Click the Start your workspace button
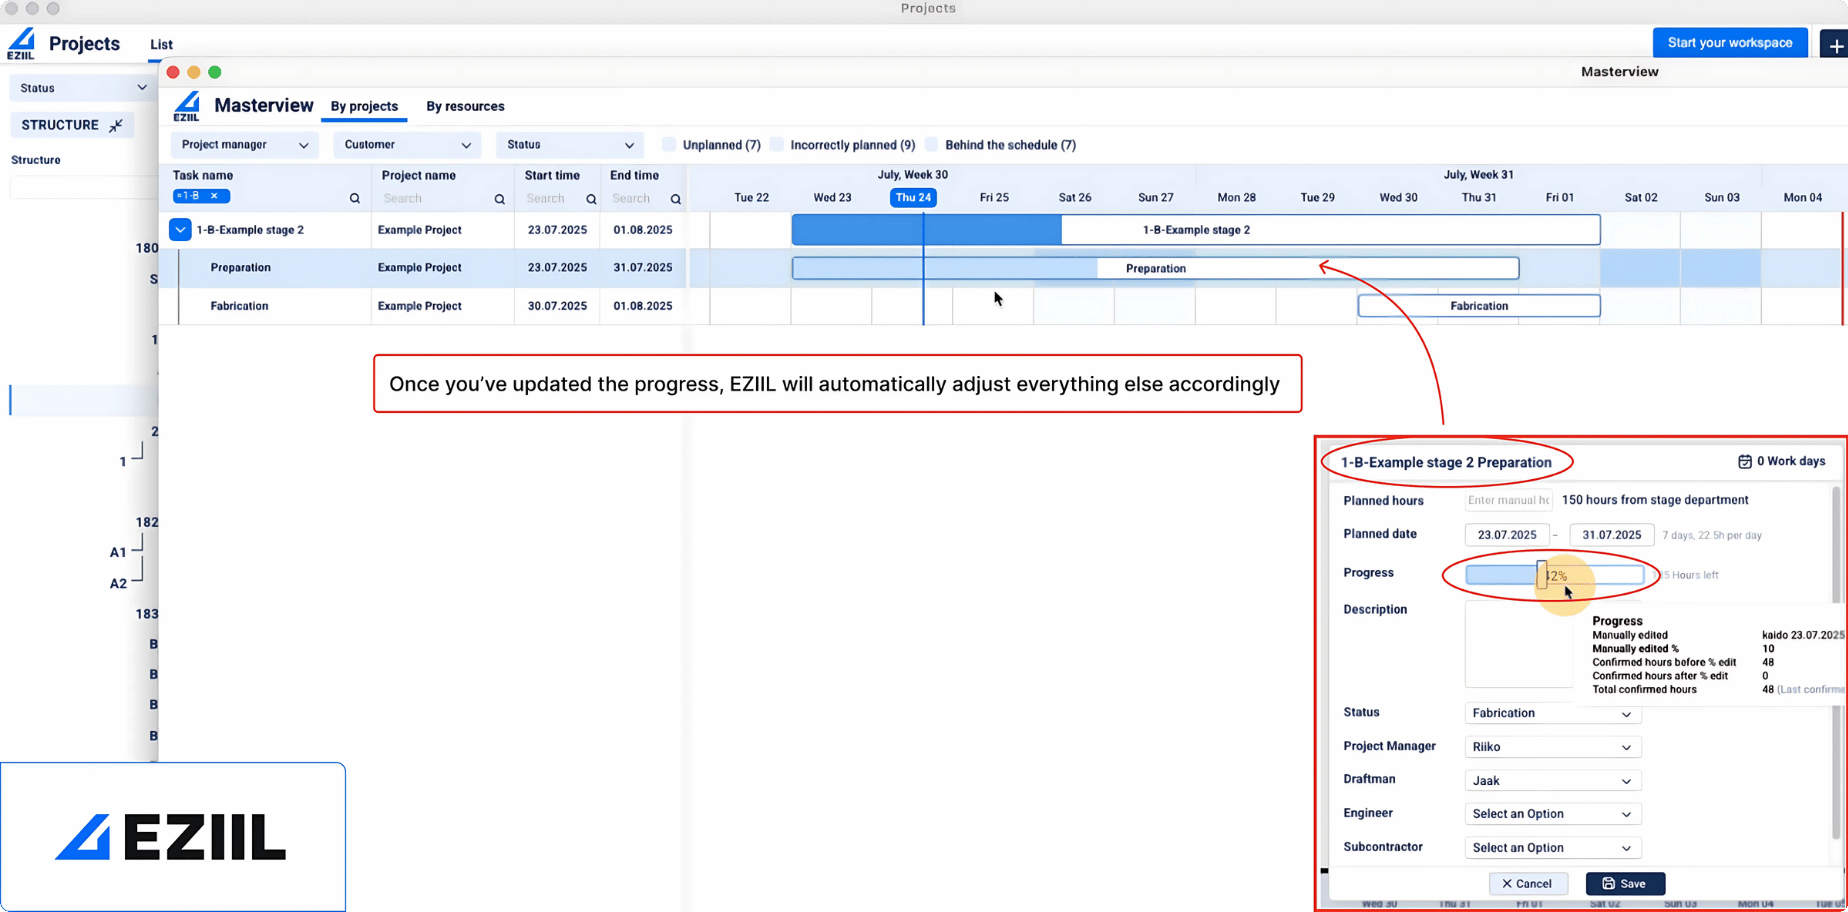Screen dimensions: 1848x912 1730,42
